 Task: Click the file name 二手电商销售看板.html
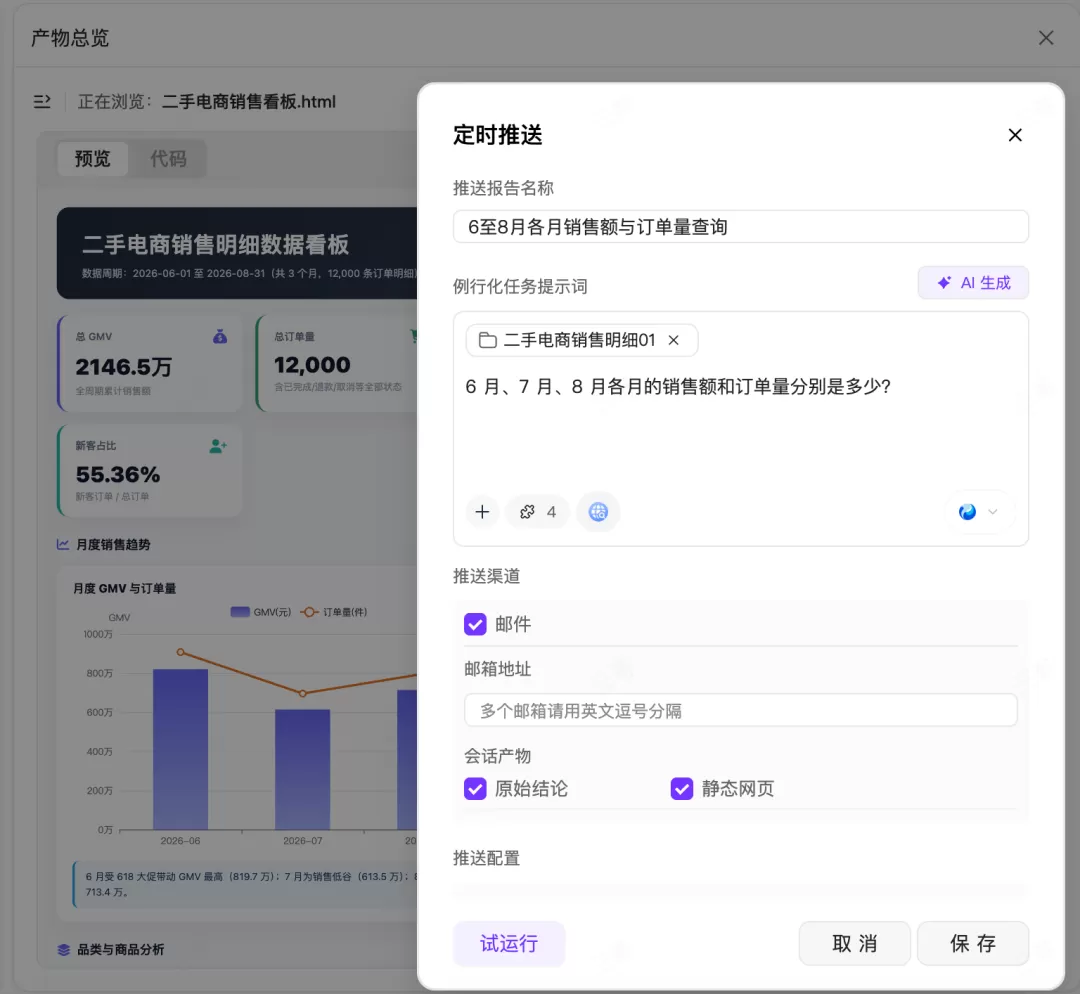click(x=249, y=102)
